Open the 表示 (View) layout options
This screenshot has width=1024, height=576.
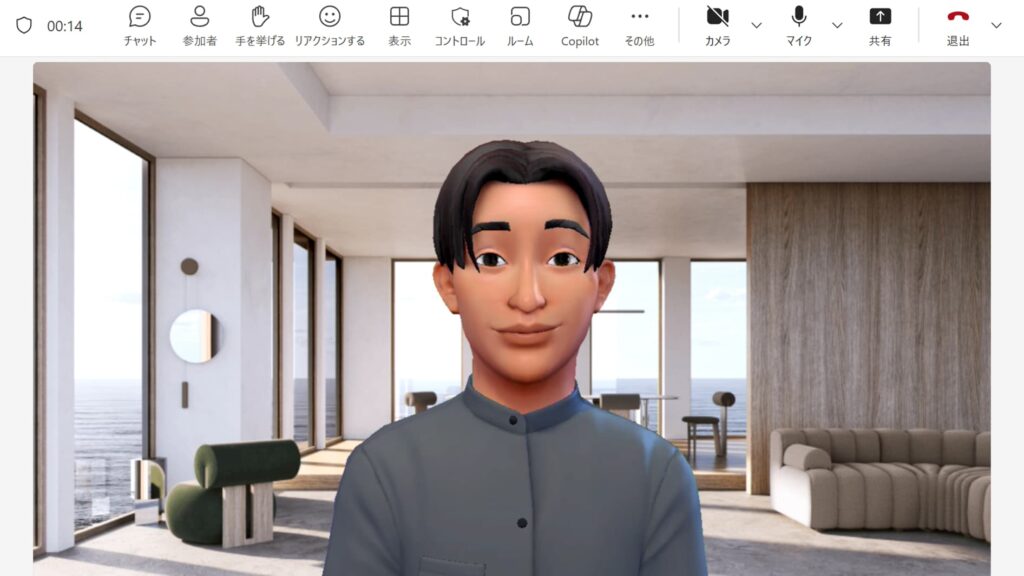pyautogui.click(x=399, y=26)
